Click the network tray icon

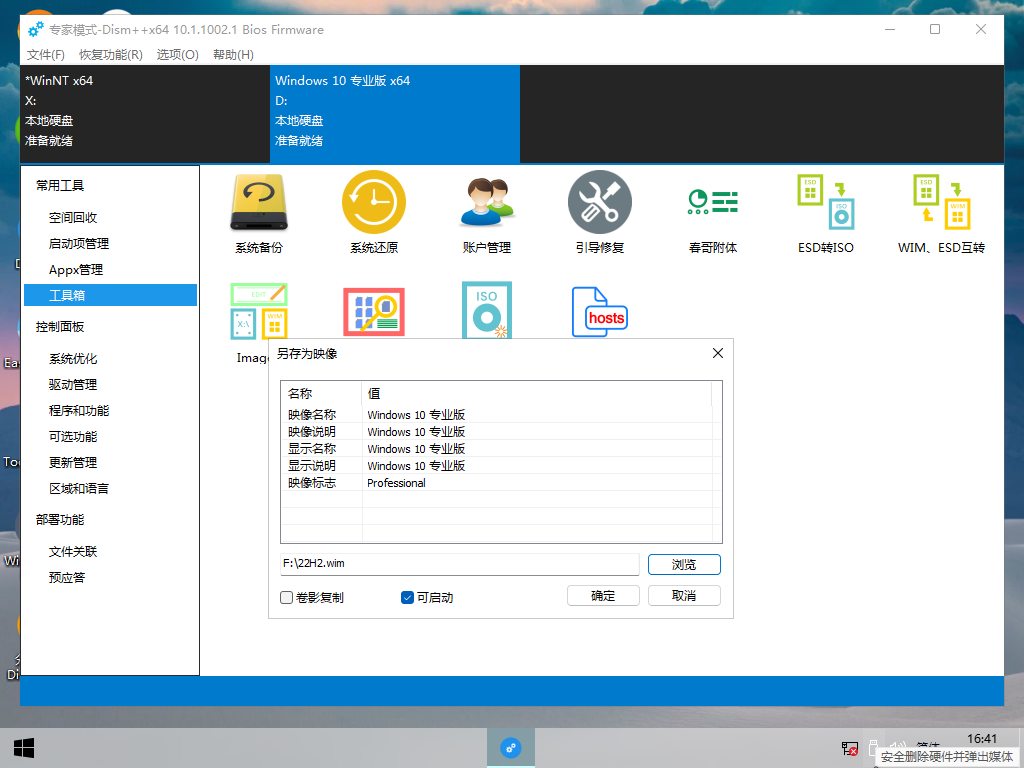(850, 748)
